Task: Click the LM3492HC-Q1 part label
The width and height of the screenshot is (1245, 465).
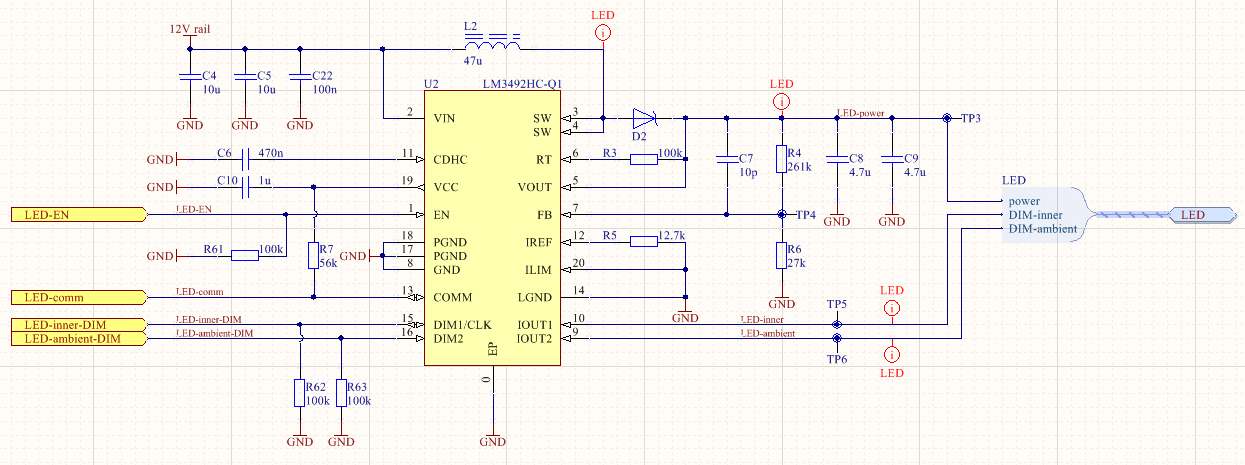Action: coord(525,84)
